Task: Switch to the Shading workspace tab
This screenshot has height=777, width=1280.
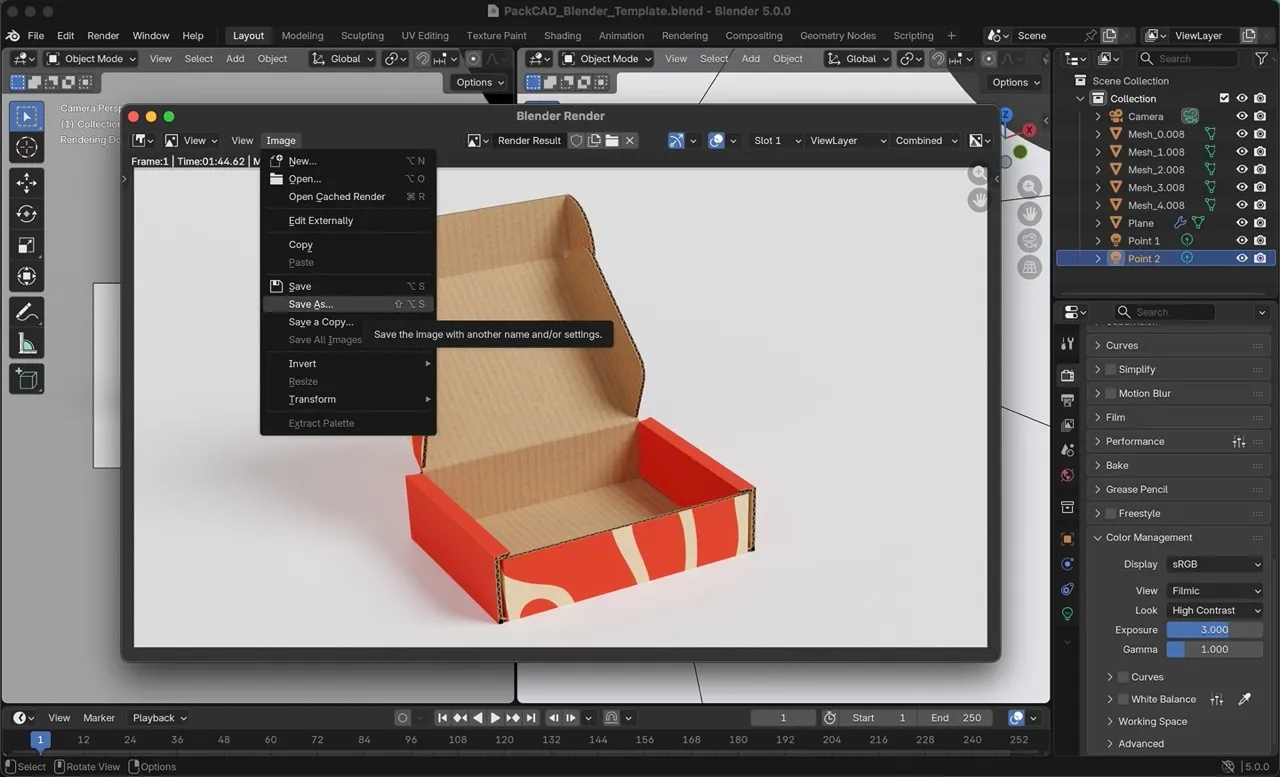Action: pyautogui.click(x=562, y=35)
